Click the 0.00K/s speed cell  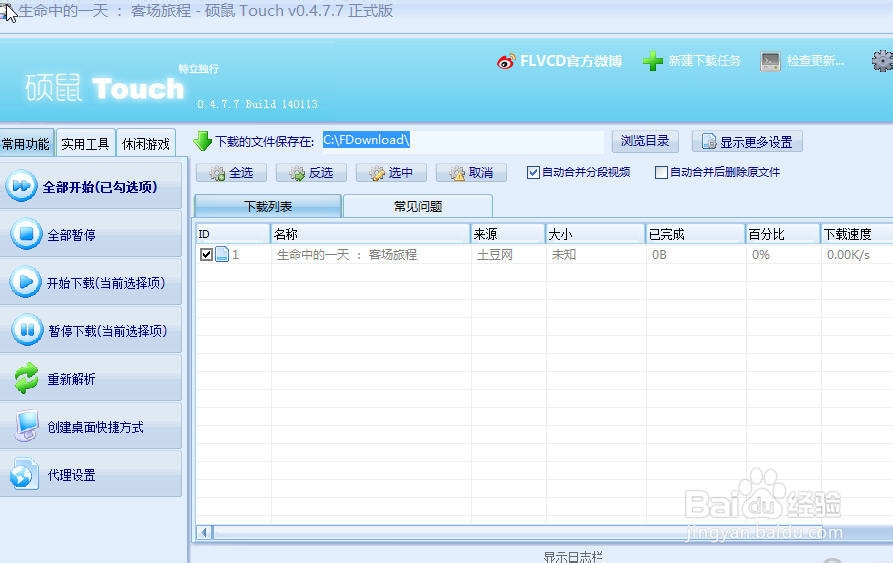pyautogui.click(x=849, y=255)
